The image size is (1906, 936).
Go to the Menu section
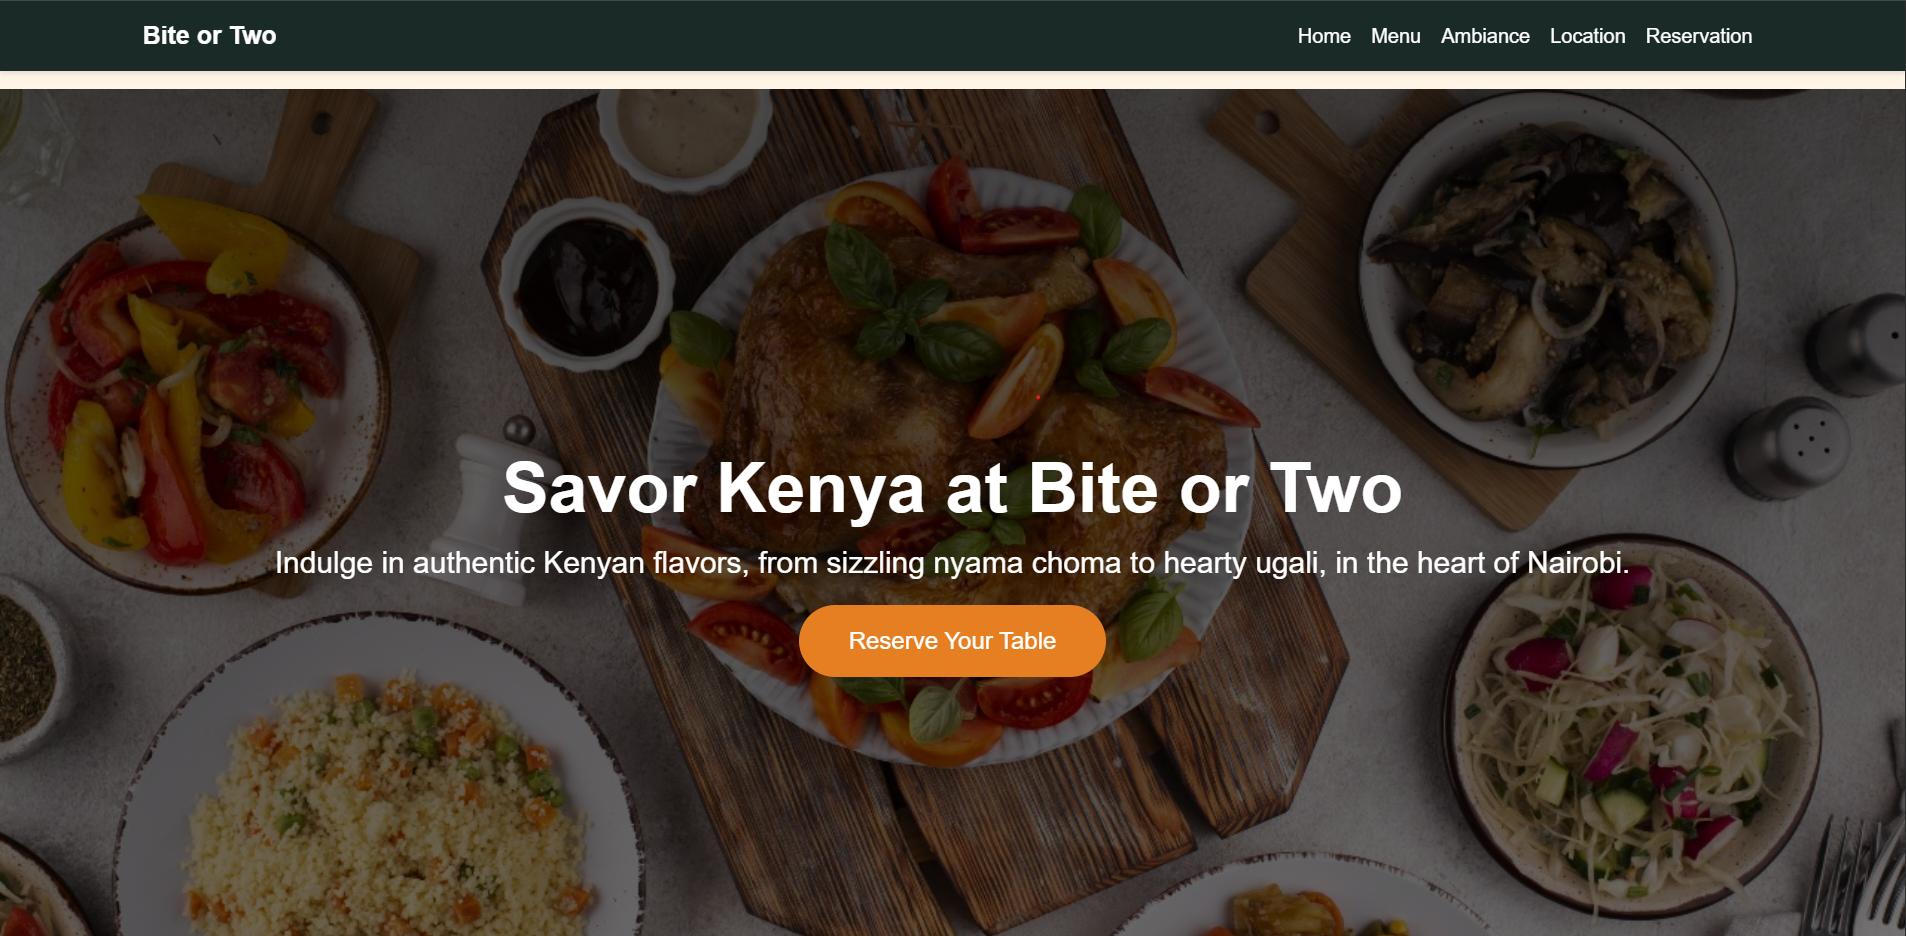coord(1395,36)
